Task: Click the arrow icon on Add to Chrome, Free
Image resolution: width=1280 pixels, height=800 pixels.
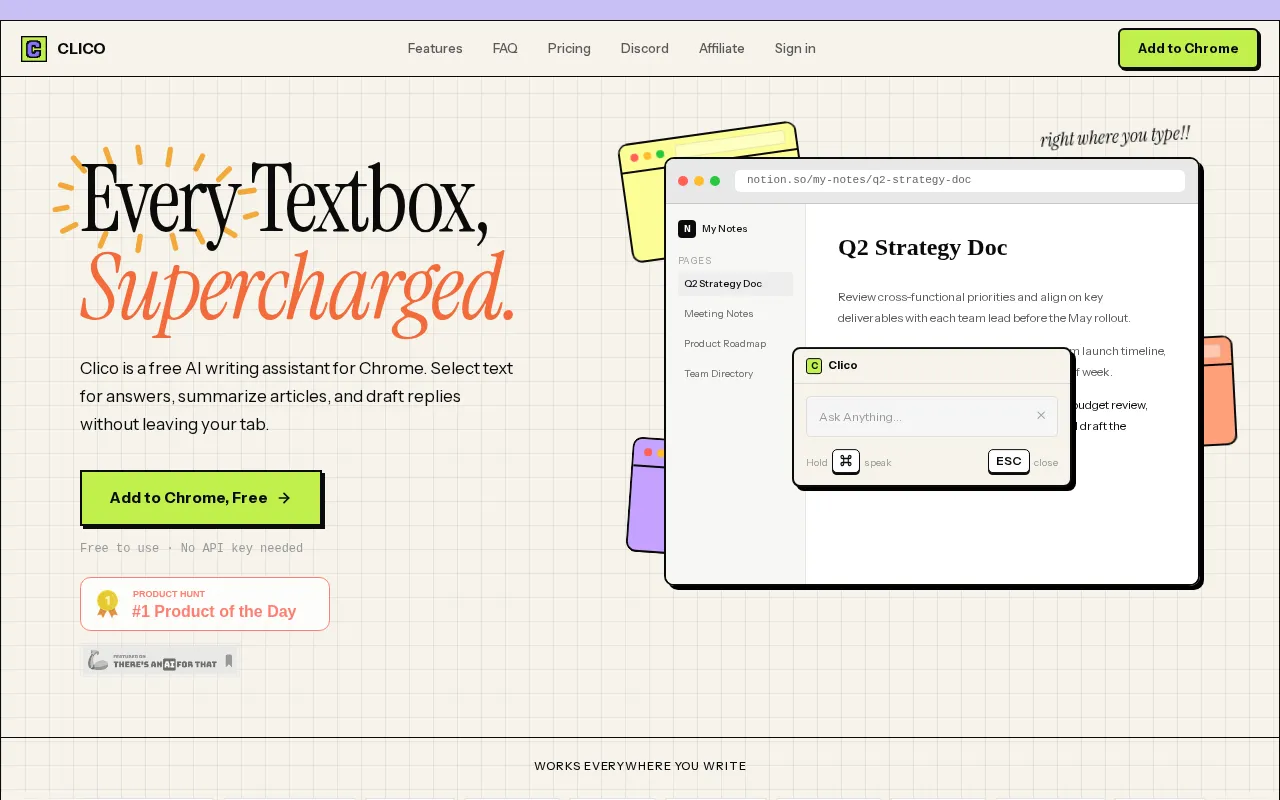Action: coord(284,498)
